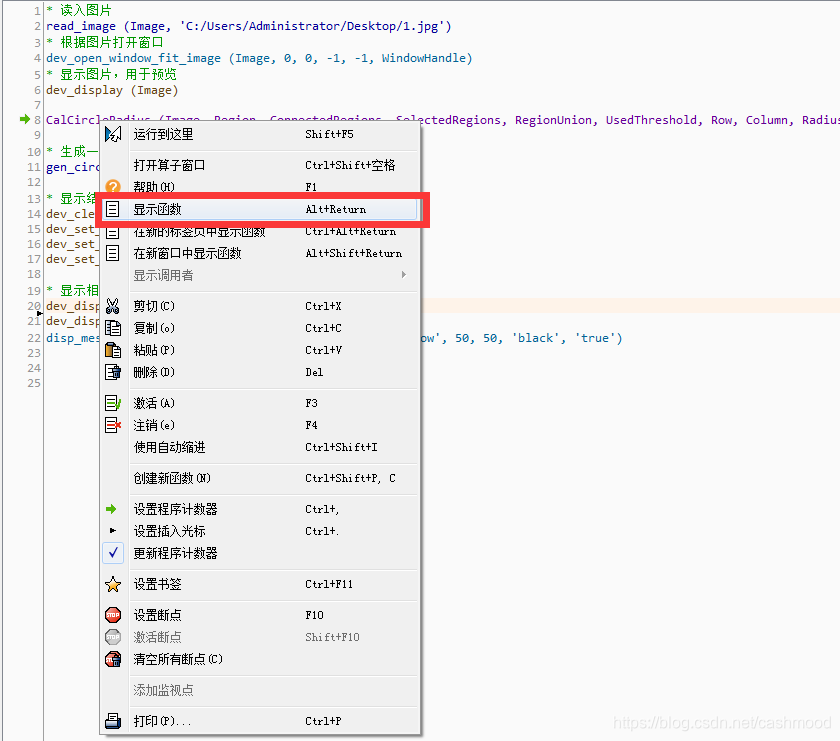Click the copy pages icon
840x741 pixels.
click(112, 328)
